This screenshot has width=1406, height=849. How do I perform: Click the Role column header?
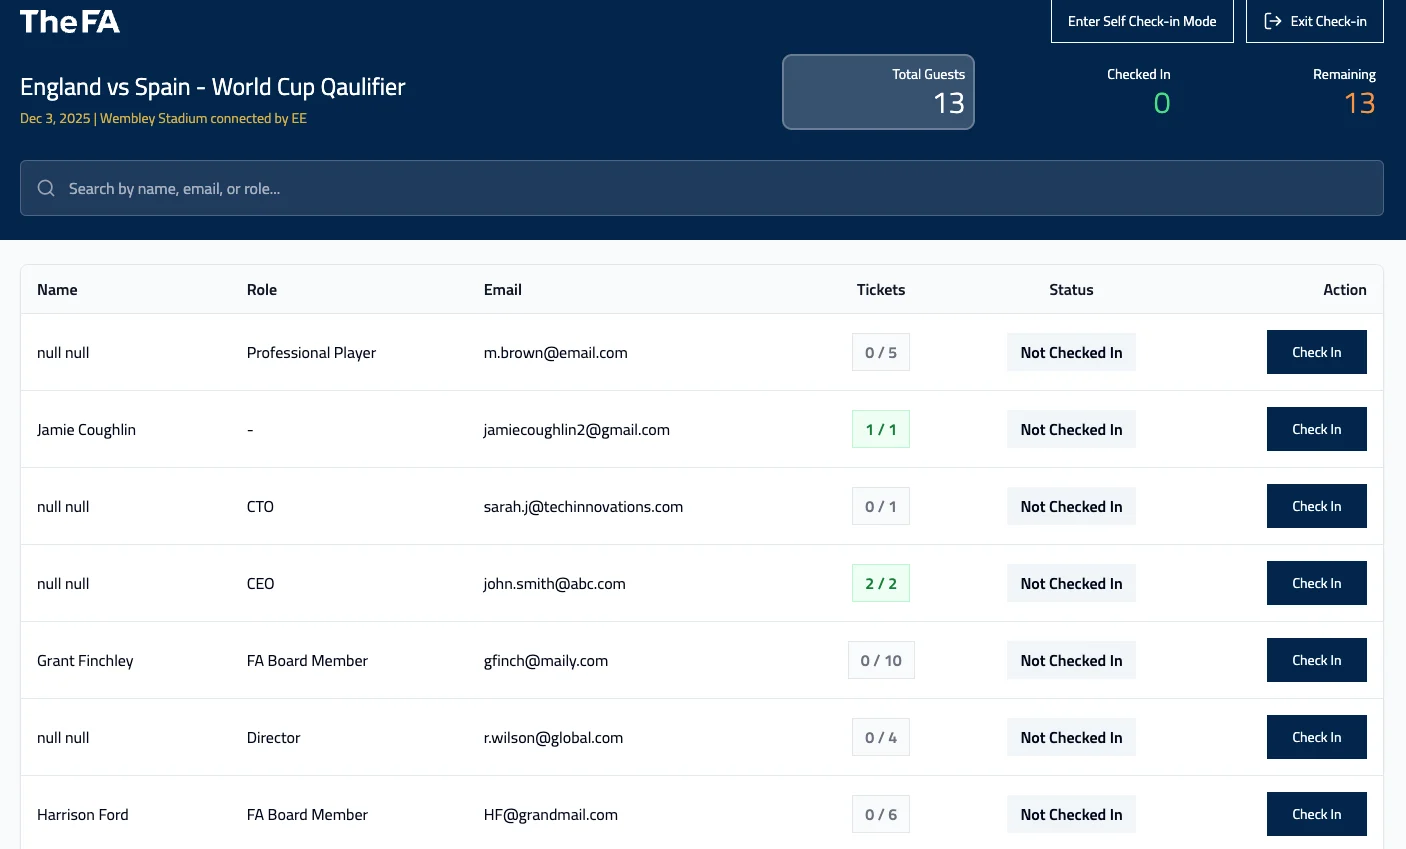[x=262, y=290]
